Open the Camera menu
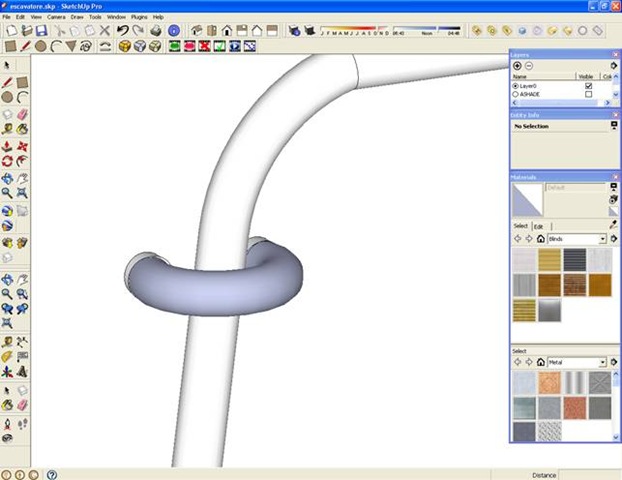 pyautogui.click(x=56, y=17)
